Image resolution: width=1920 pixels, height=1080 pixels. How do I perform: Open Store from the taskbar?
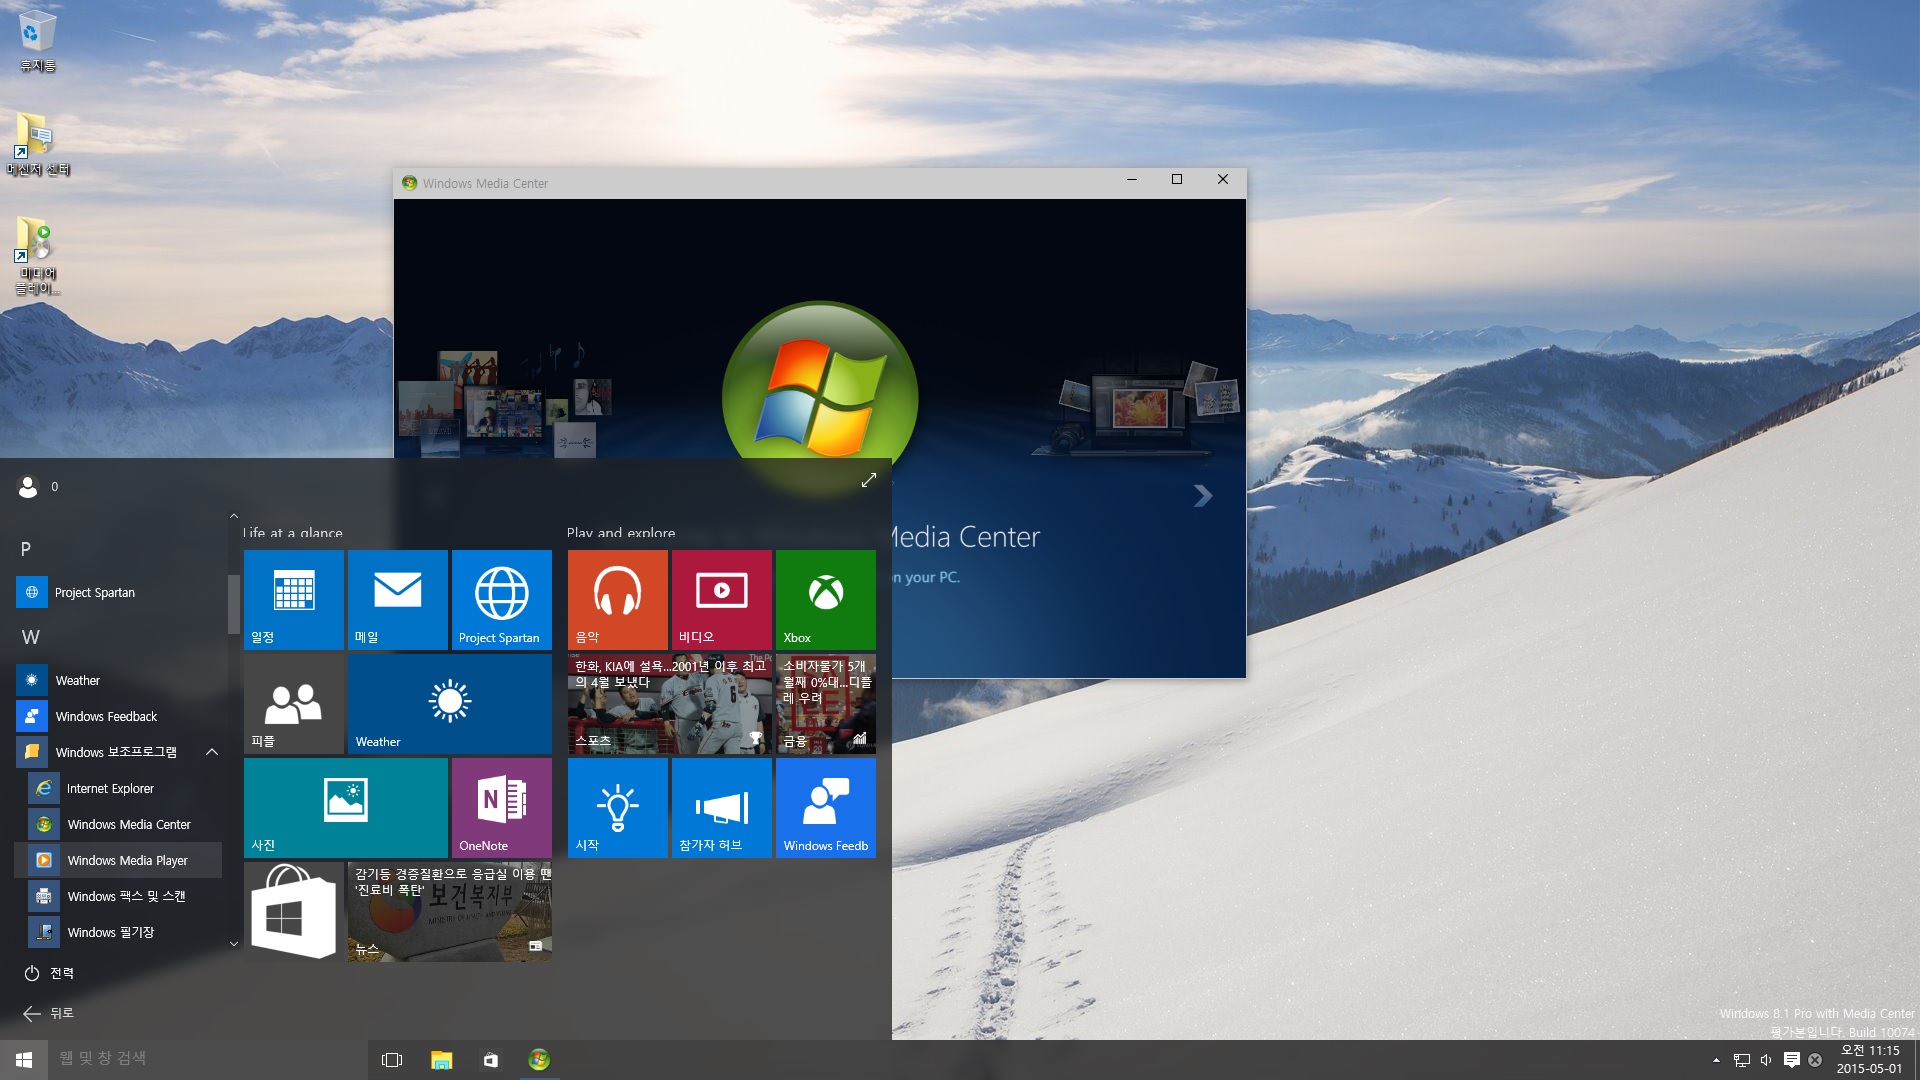pos(490,1060)
